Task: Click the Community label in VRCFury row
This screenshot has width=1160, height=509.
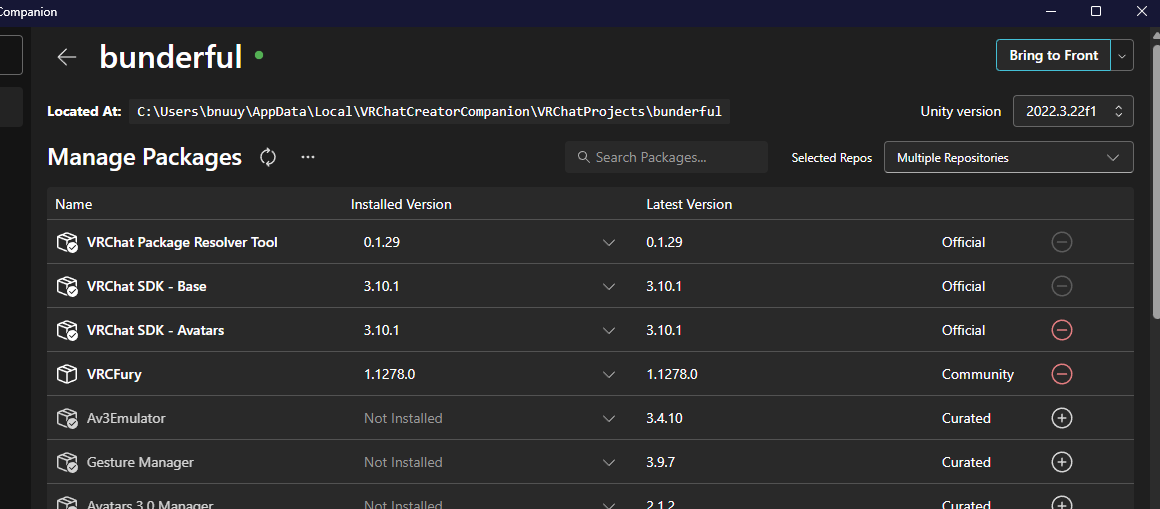Action: pos(977,374)
